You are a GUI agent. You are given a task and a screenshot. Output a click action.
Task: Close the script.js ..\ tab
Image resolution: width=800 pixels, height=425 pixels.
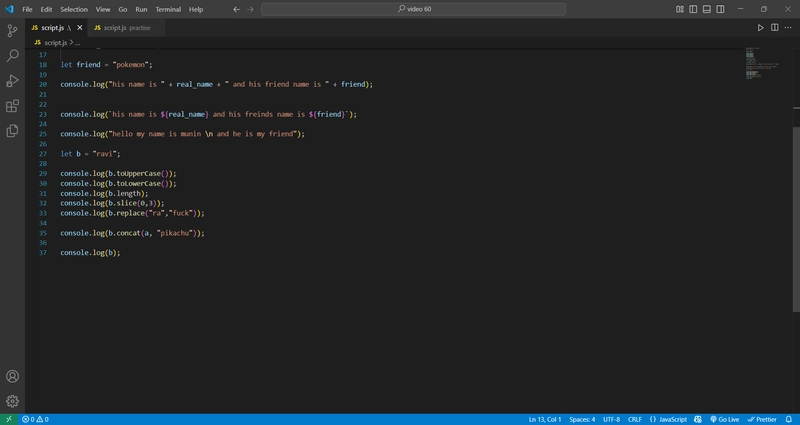tap(80, 28)
